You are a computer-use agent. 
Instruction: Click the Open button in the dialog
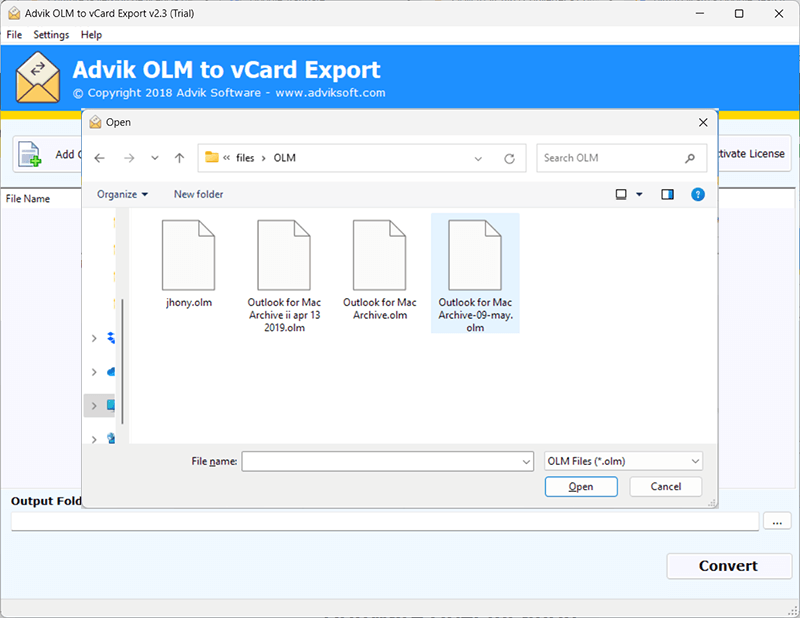point(581,487)
